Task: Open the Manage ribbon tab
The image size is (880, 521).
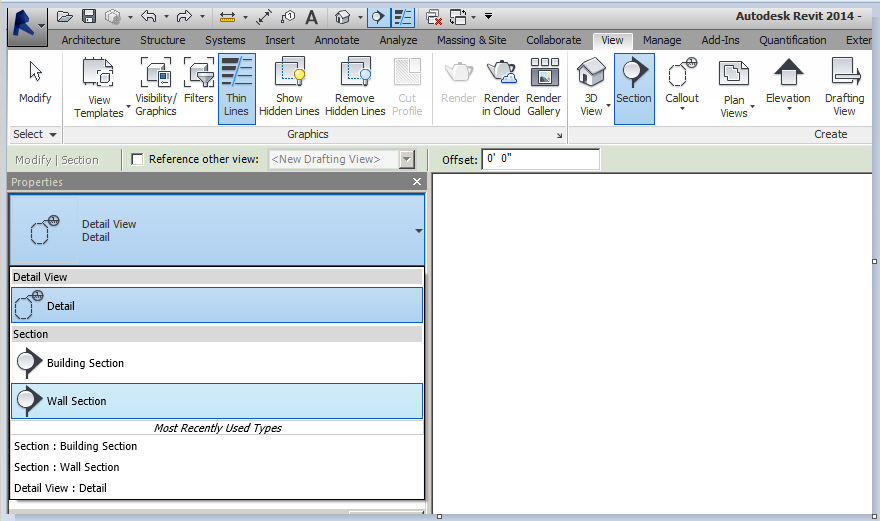Action: [662, 40]
